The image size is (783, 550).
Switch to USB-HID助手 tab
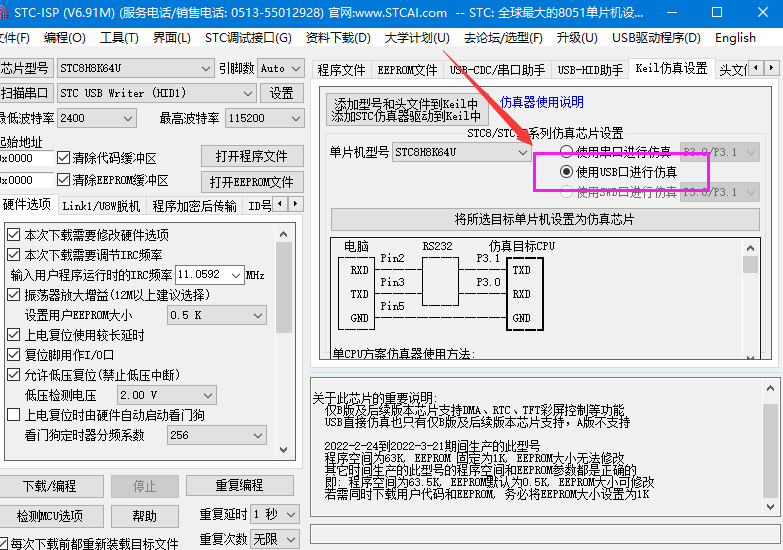(x=590, y=70)
